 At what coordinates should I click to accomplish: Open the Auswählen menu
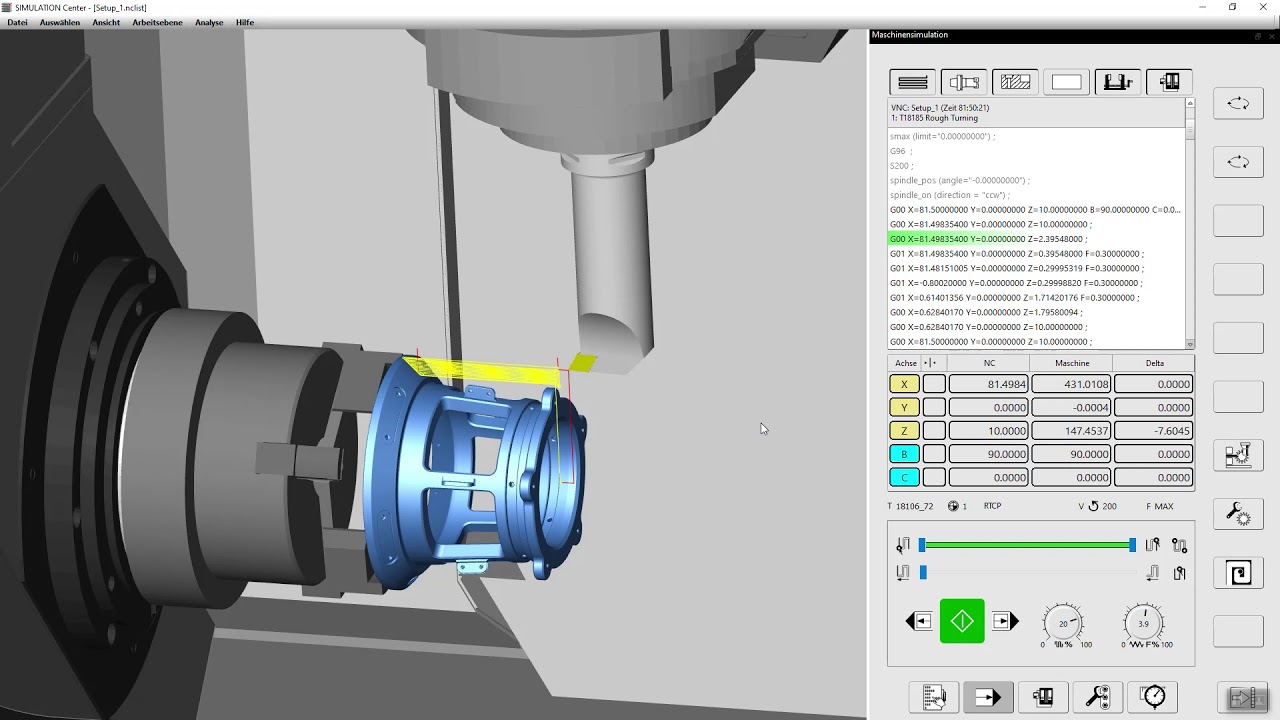(x=60, y=22)
